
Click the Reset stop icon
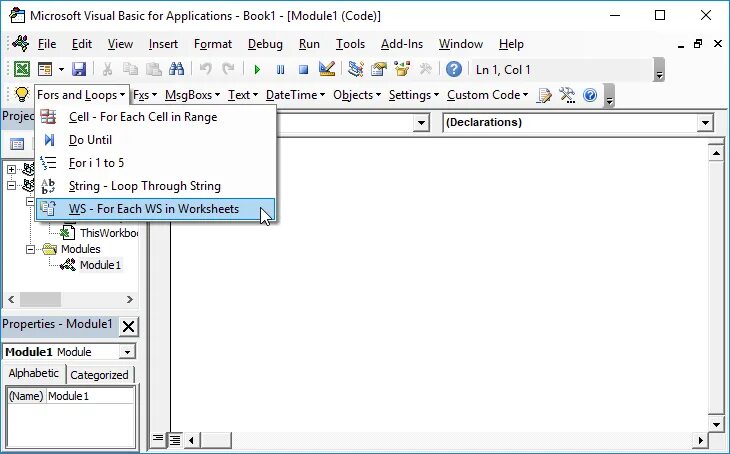point(304,70)
